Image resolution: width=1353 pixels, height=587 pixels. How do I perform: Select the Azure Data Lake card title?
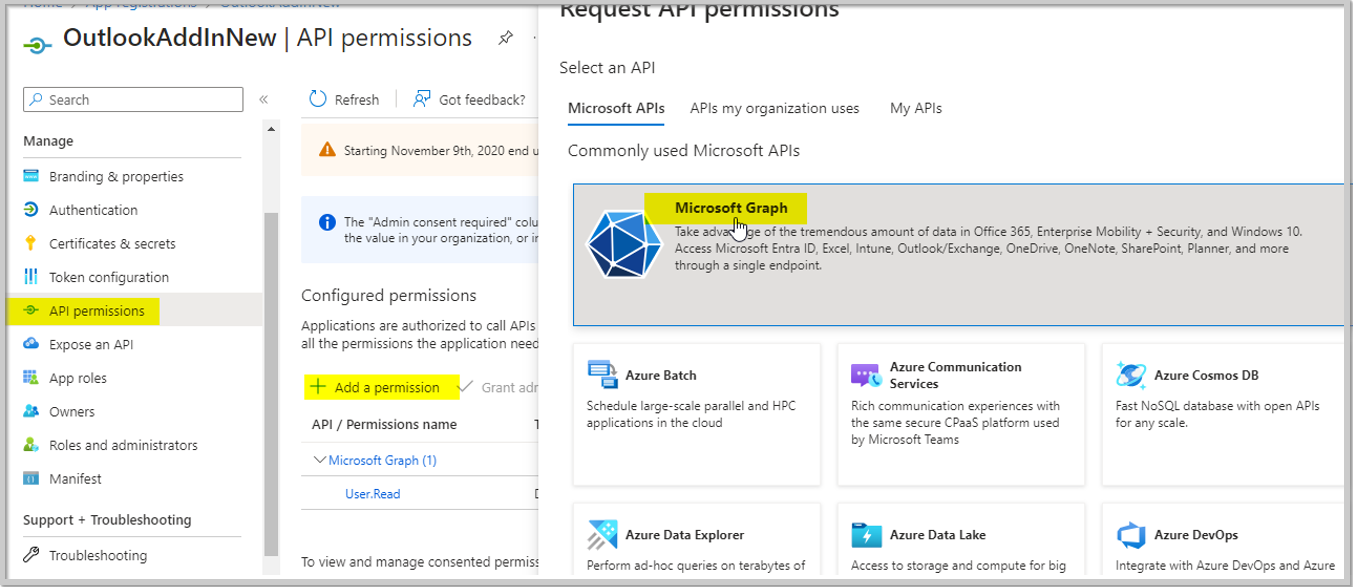(x=938, y=535)
